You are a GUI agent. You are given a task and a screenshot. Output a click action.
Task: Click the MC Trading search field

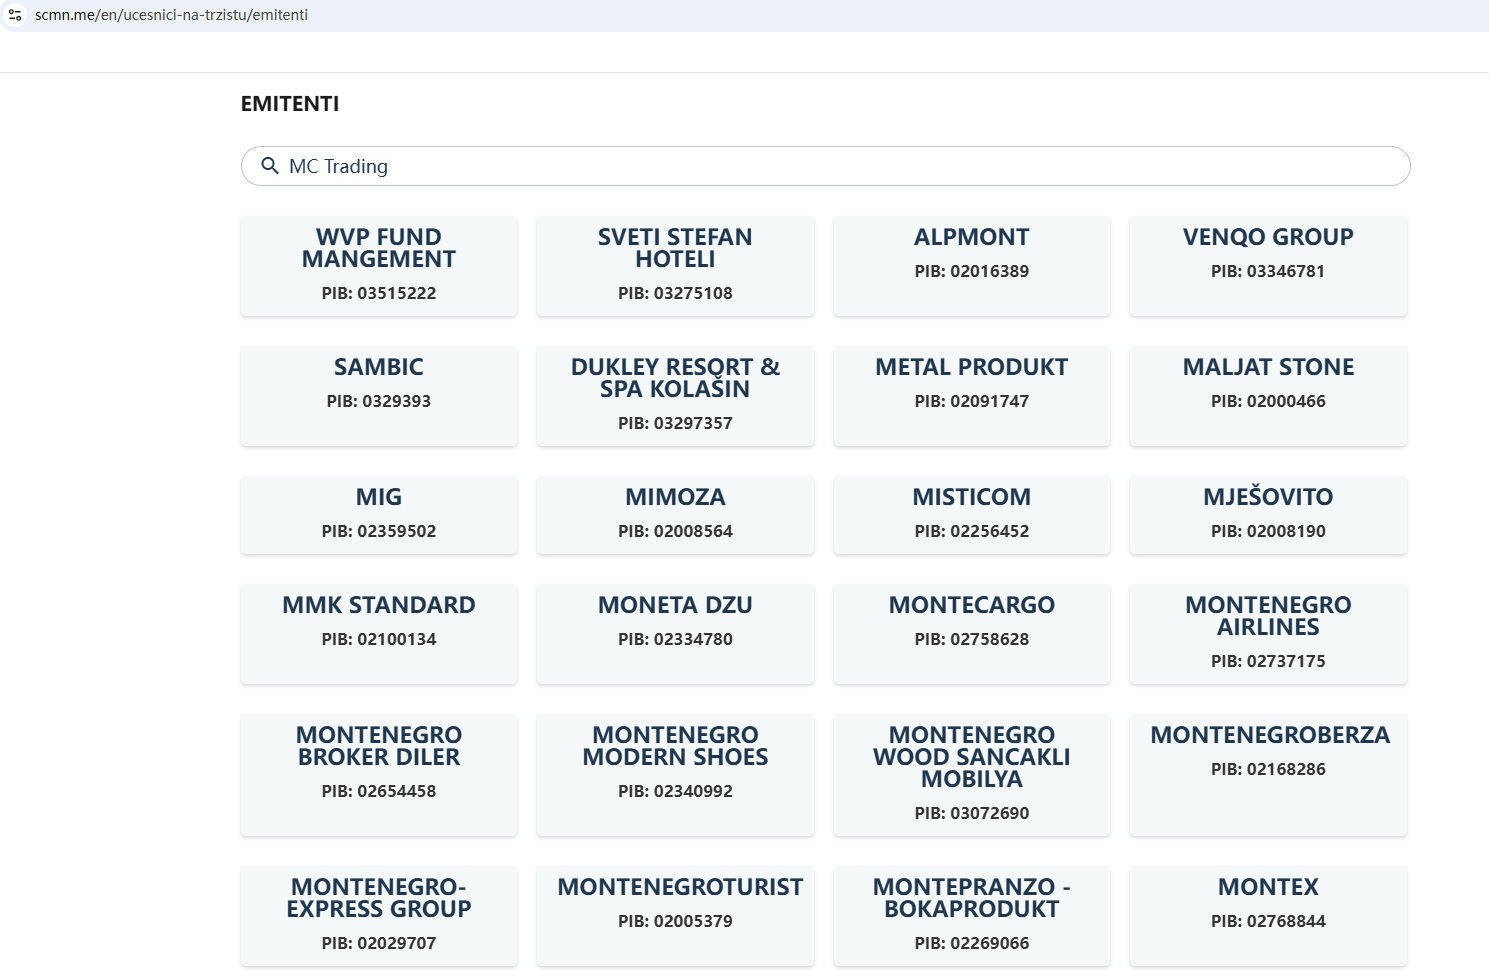point(840,166)
